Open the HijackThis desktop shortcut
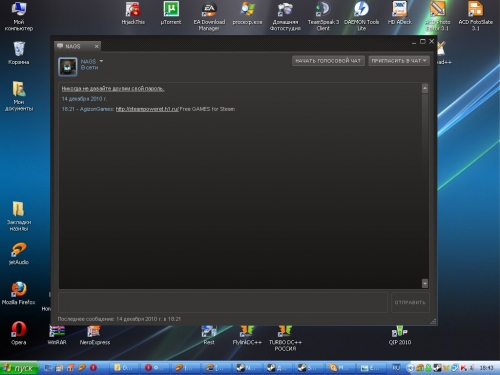Screen dimensions: 500x375 coord(133,13)
